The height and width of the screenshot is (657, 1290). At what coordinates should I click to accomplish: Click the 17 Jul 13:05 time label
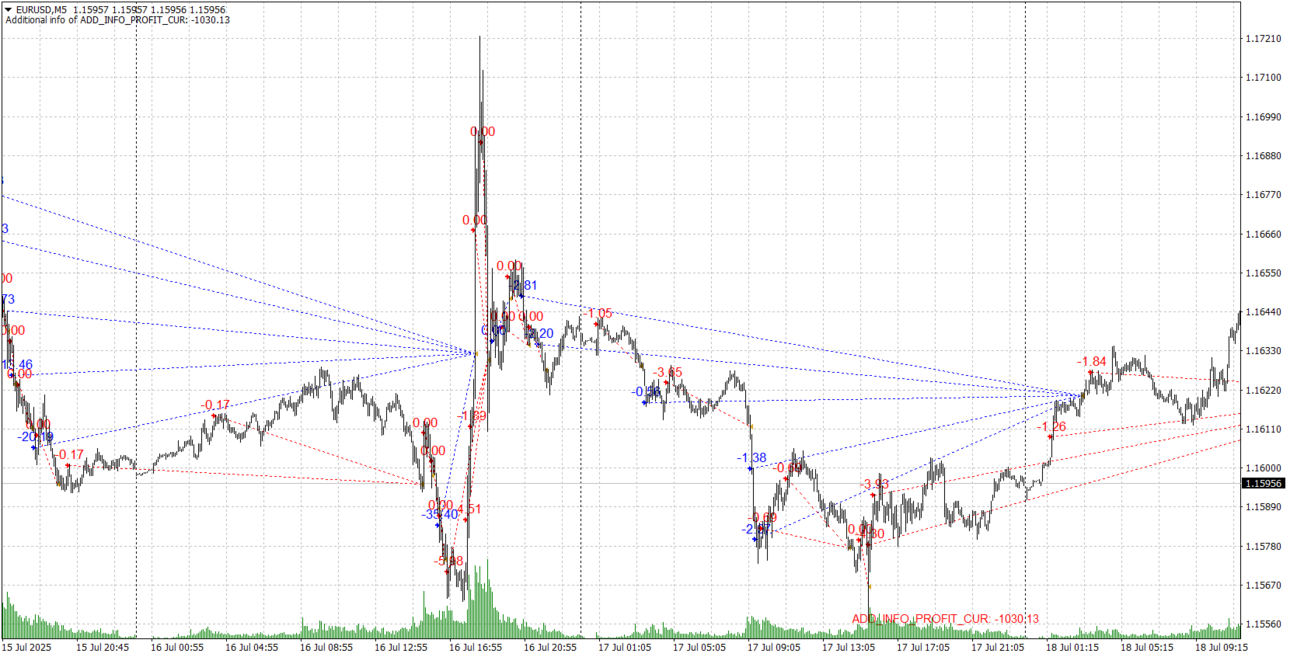pos(849,647)
